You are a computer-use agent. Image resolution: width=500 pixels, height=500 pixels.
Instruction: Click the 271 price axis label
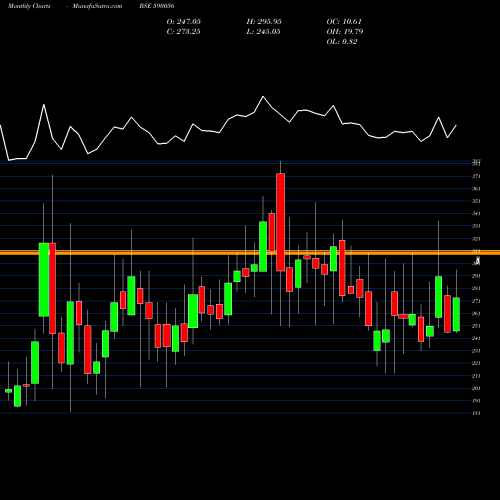476,301
